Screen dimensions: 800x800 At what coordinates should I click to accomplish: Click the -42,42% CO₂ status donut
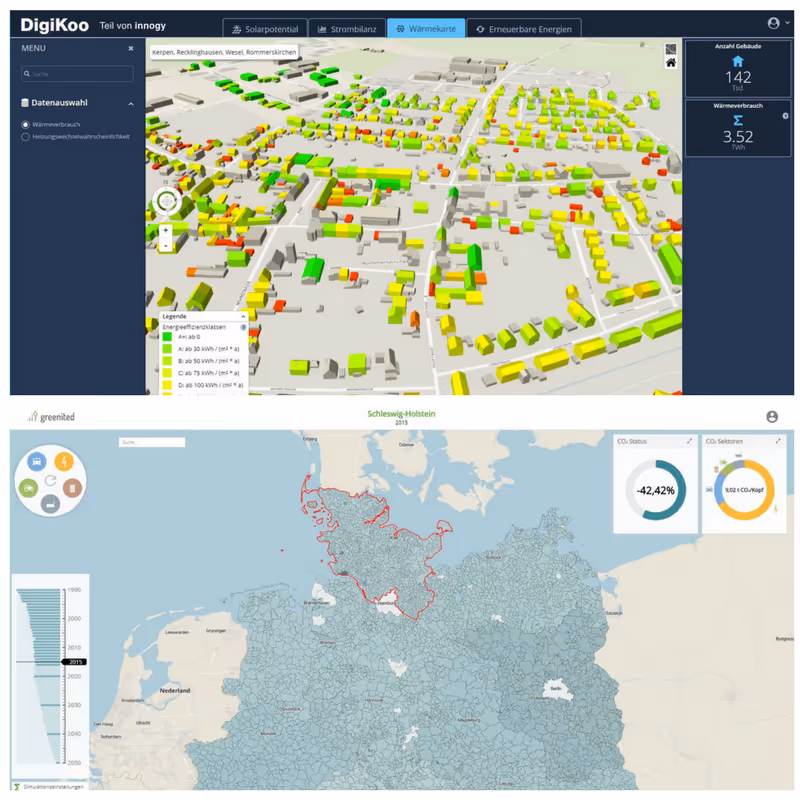click(x=655, y=490)
